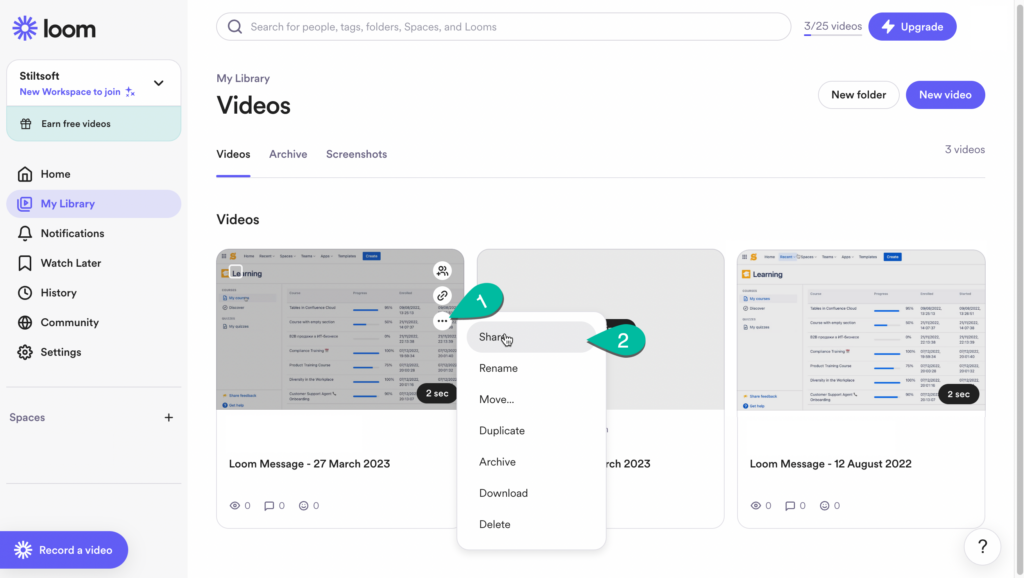Click the gift icon beside Earn free videos

tap(25, 123)
